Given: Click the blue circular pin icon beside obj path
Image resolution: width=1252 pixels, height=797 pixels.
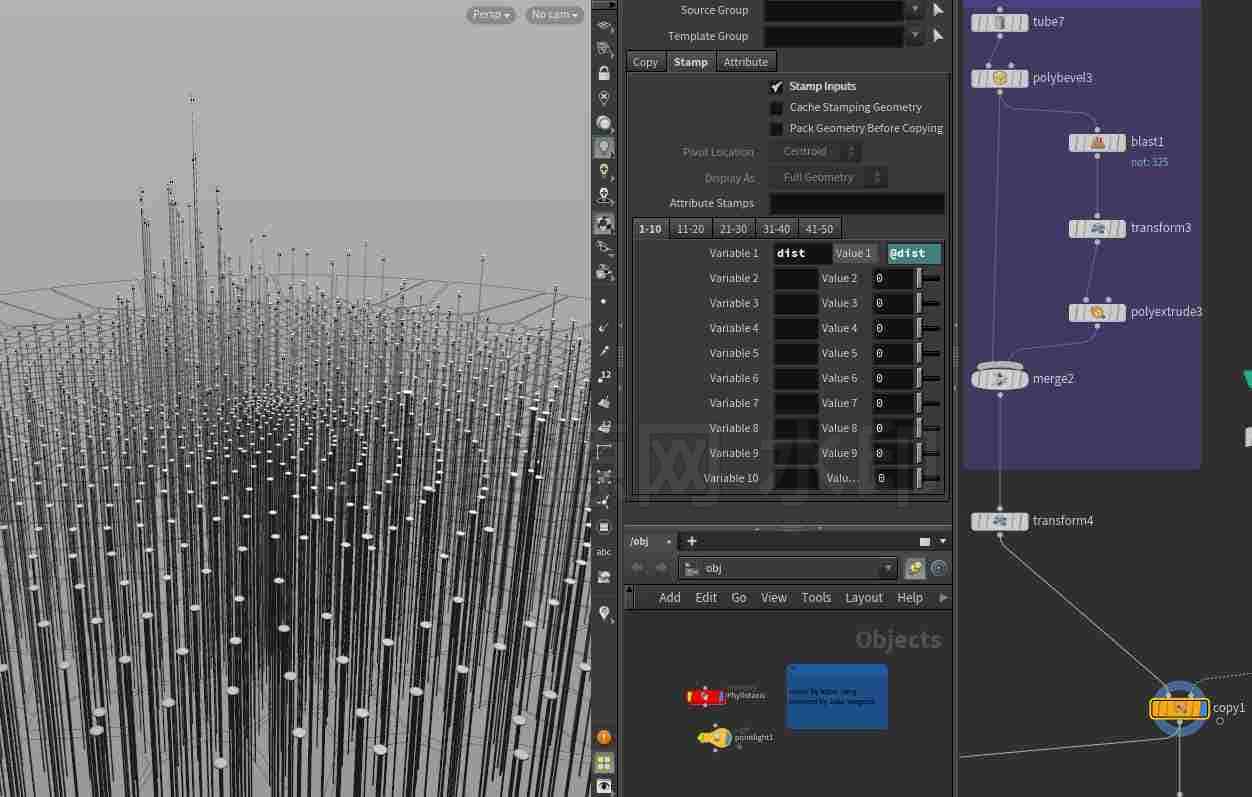Looking at the screenshot, I should 938,568.
